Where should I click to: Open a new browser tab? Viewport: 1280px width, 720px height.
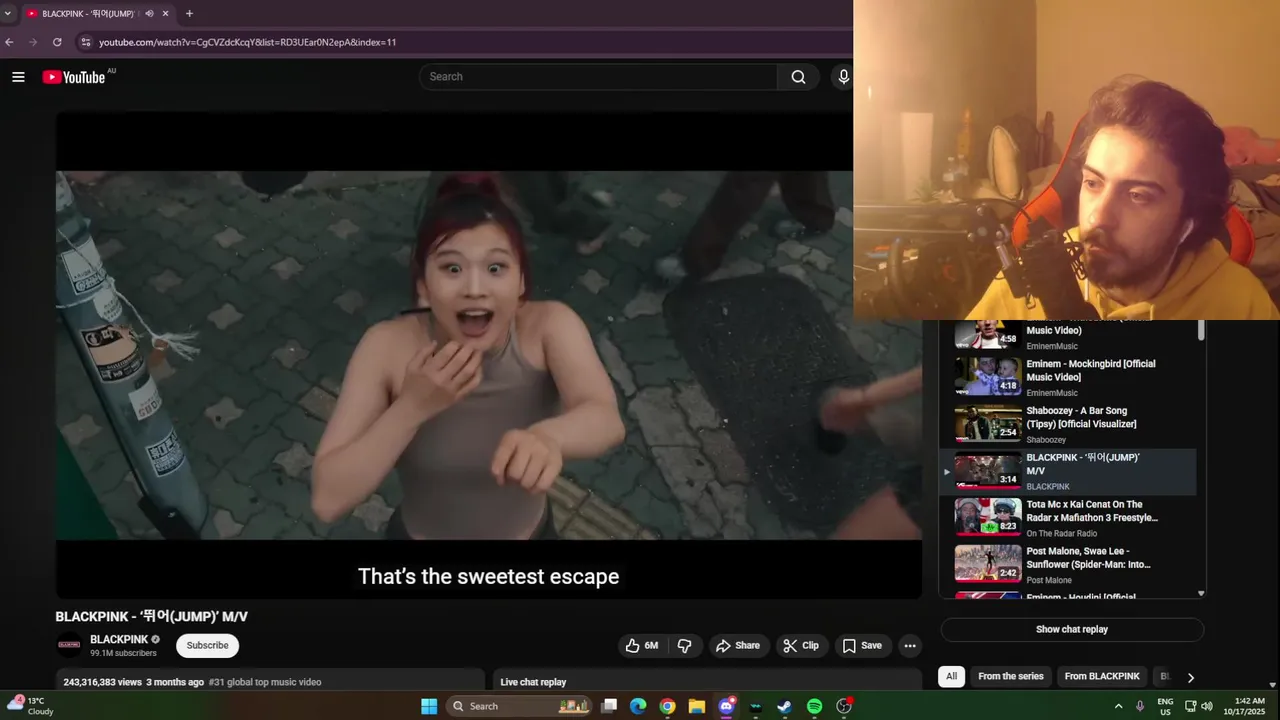tap(189, 13)
